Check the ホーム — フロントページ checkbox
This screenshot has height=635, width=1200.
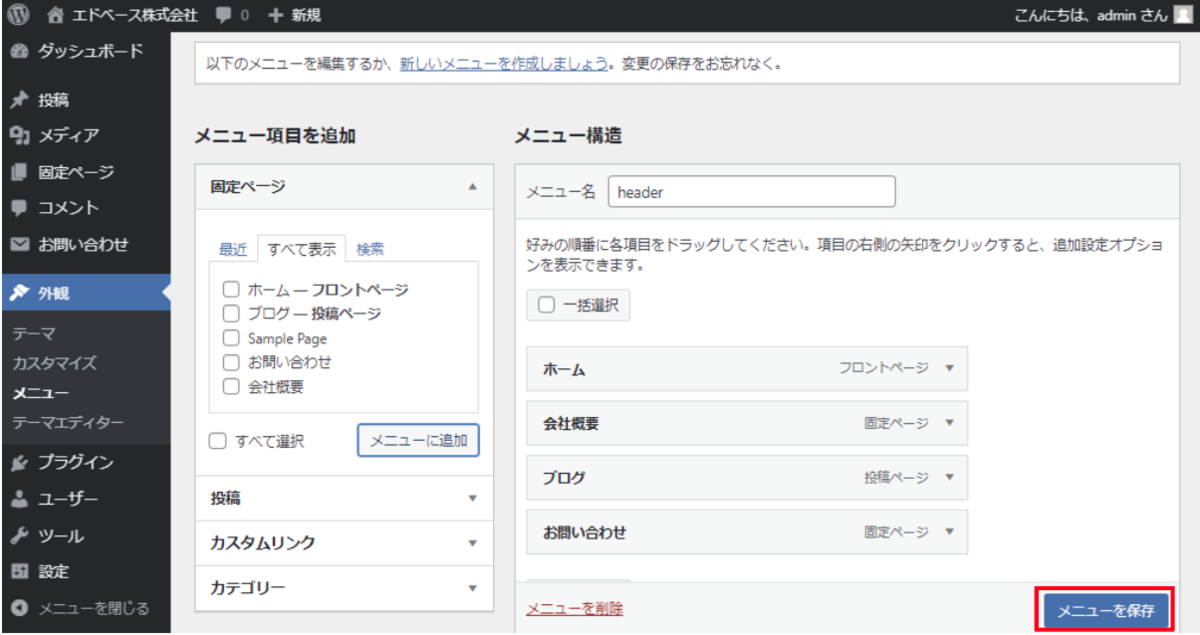pyautogui.click(x=231, y=290)
